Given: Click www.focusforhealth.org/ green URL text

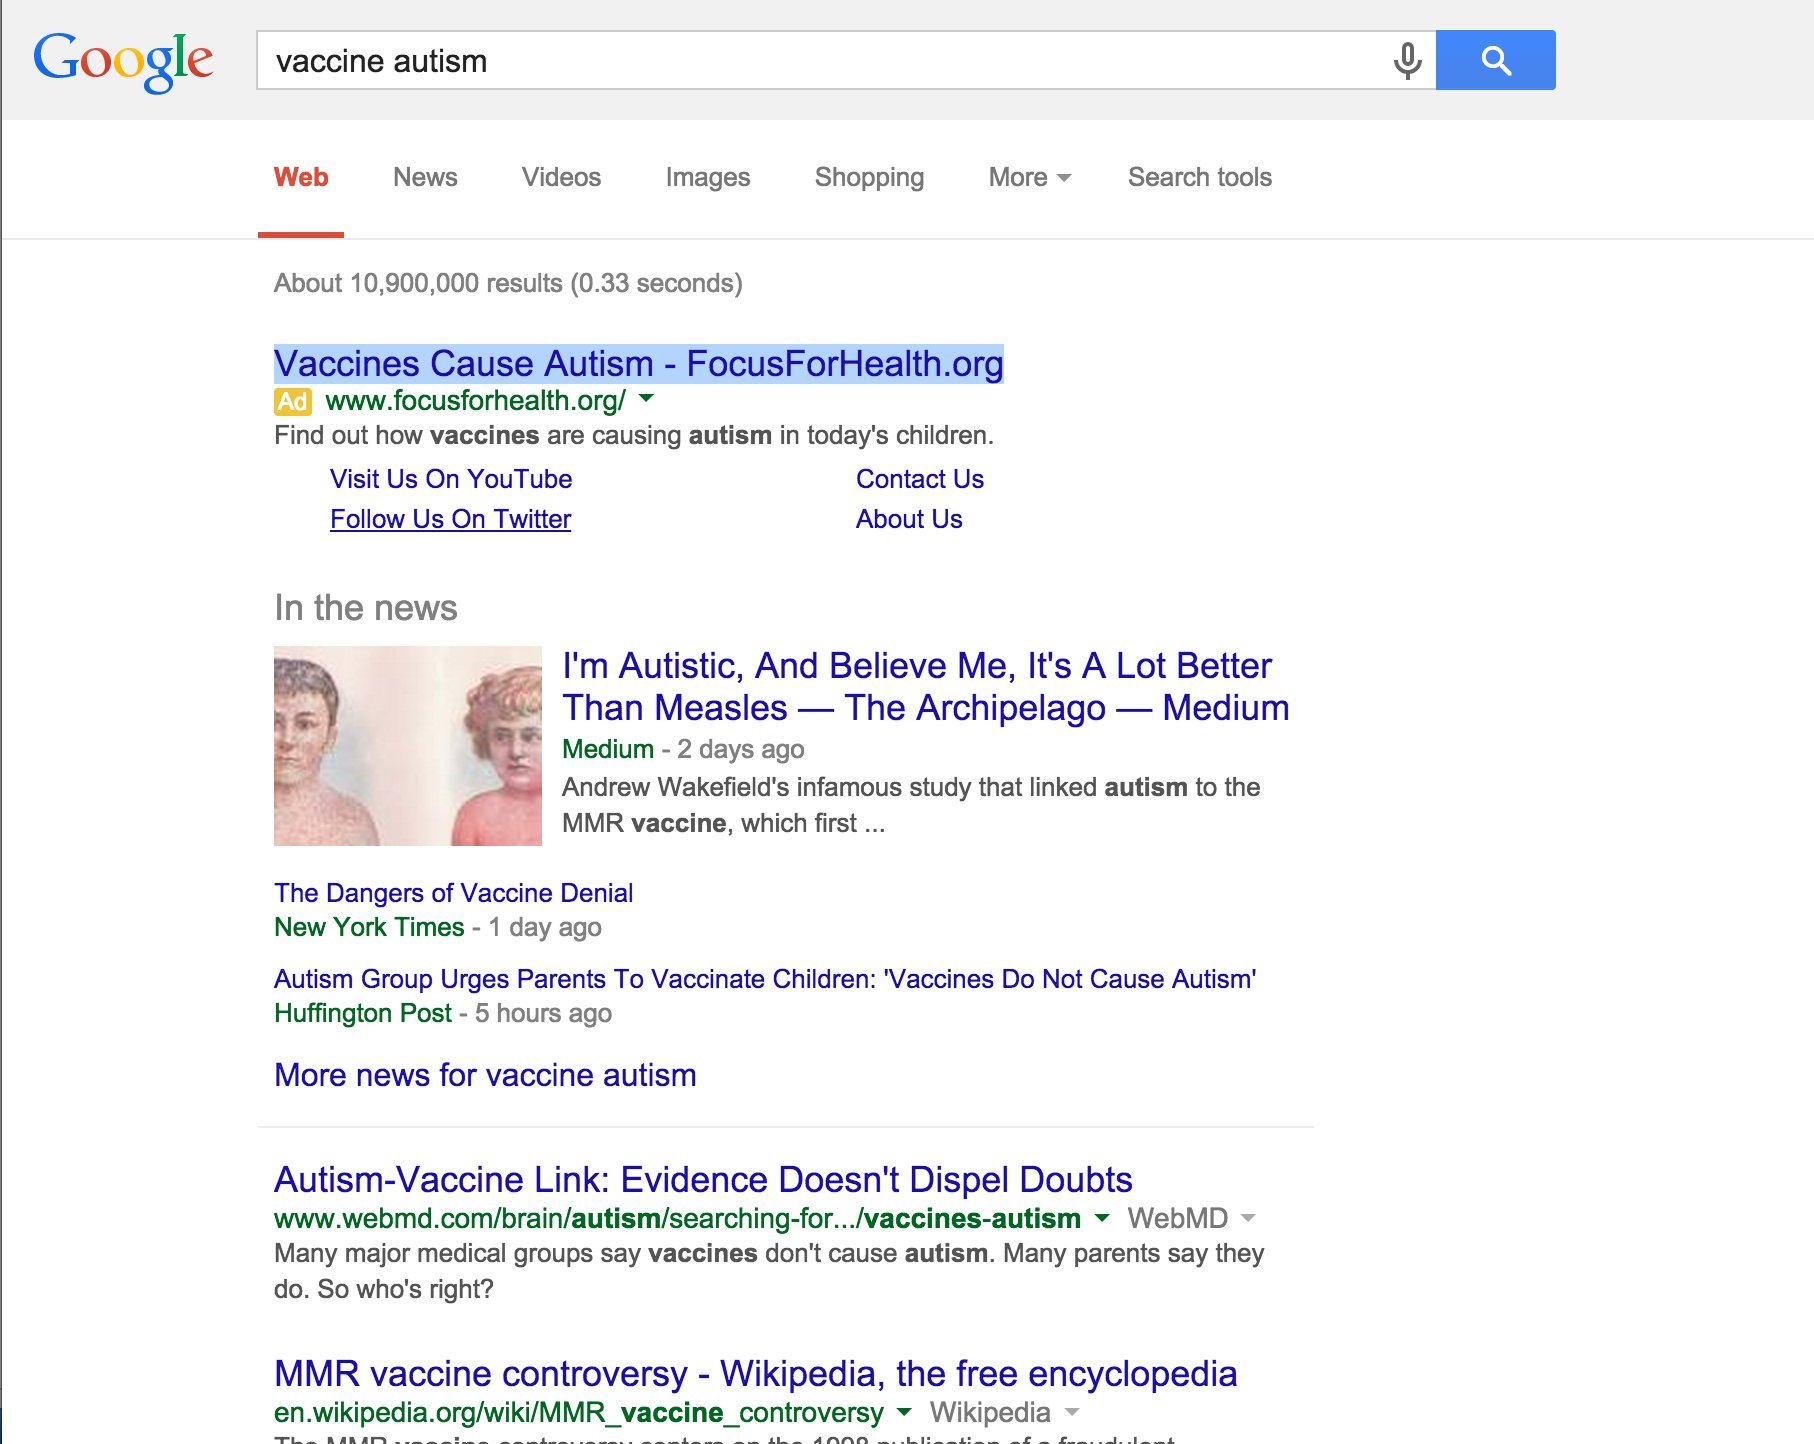Looking at the screenshot, I should tap(475, 401).
